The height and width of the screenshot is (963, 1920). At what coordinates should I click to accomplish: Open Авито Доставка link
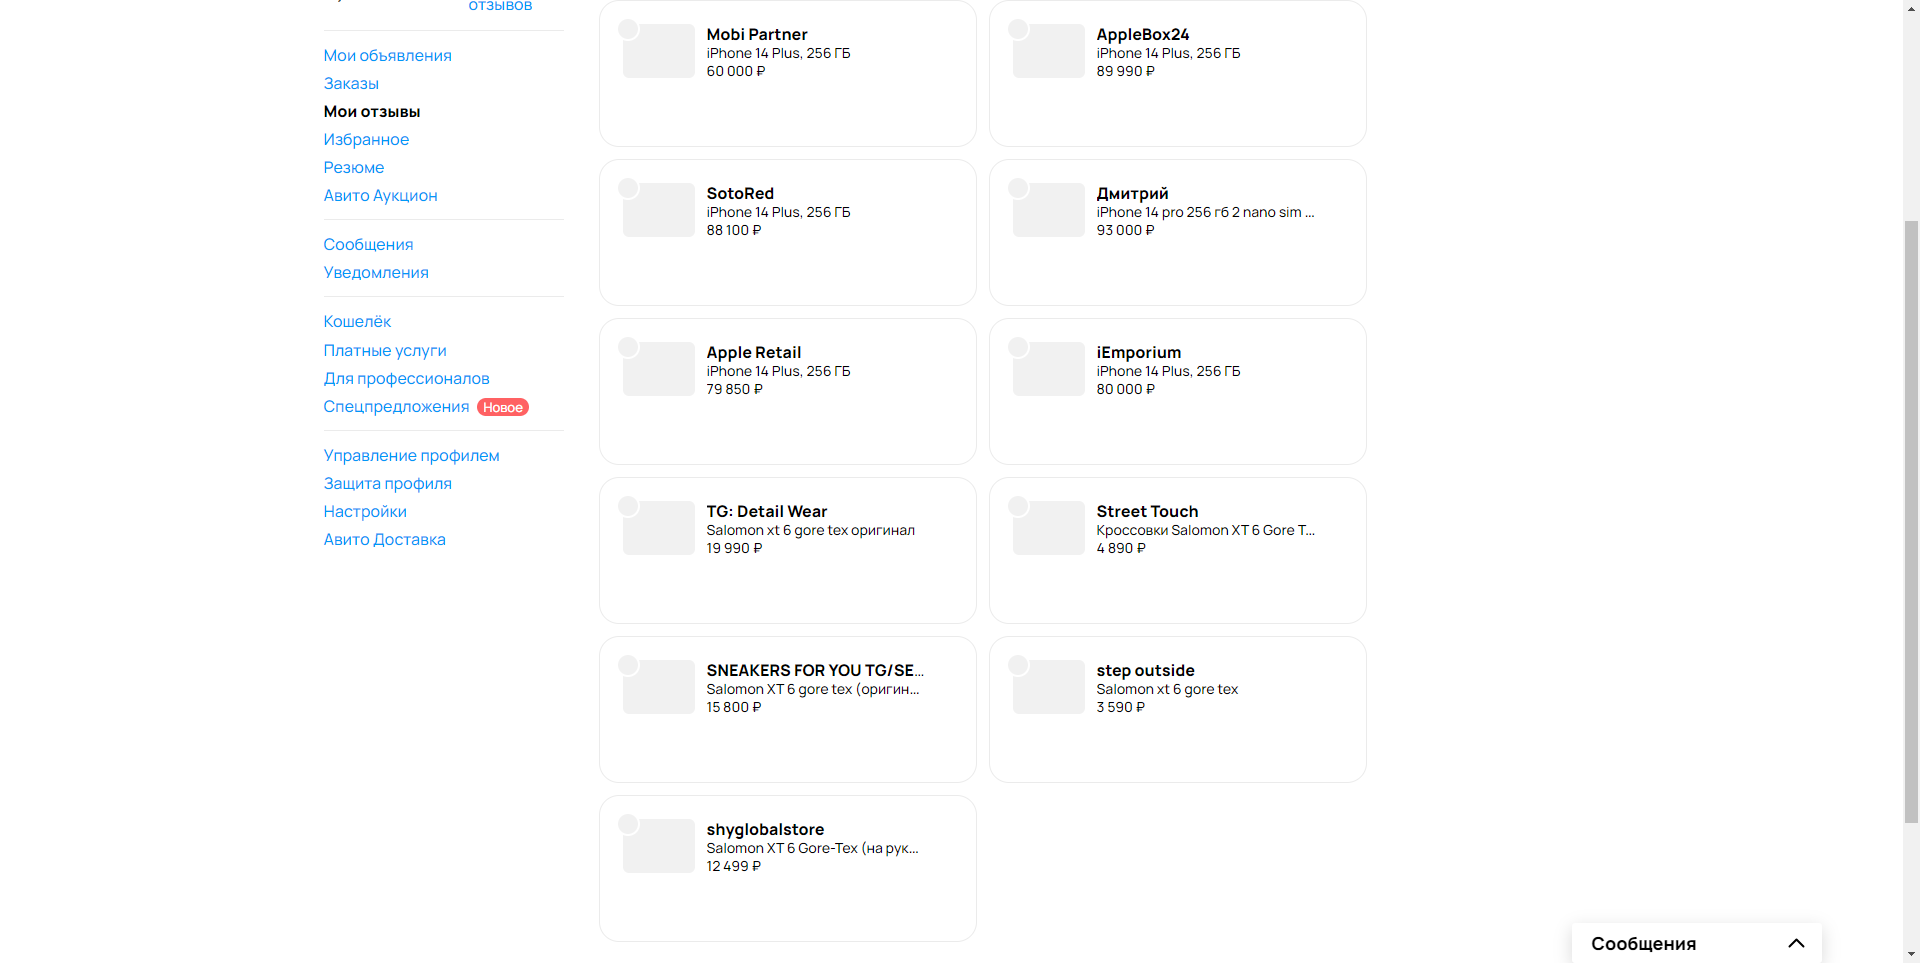[384, 539]
